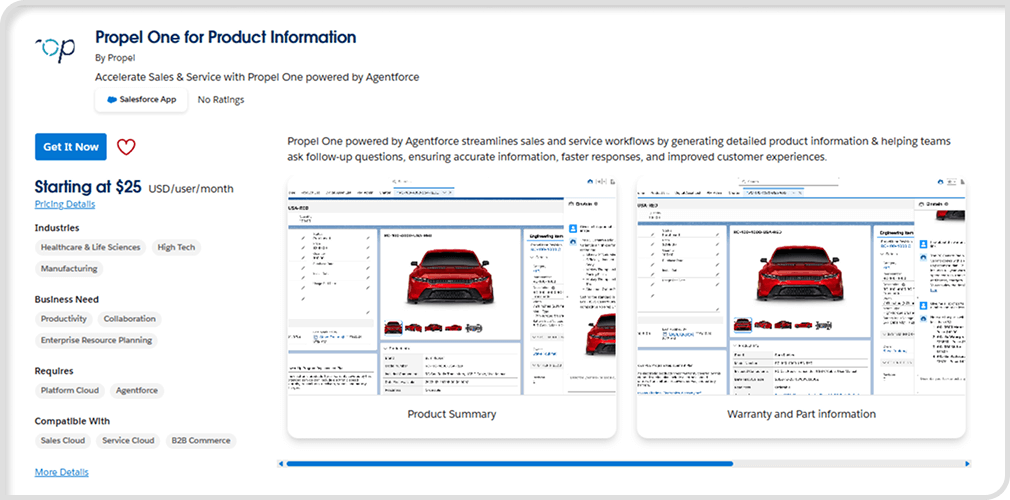Click the Collaboration business need tag

[130, 319]
